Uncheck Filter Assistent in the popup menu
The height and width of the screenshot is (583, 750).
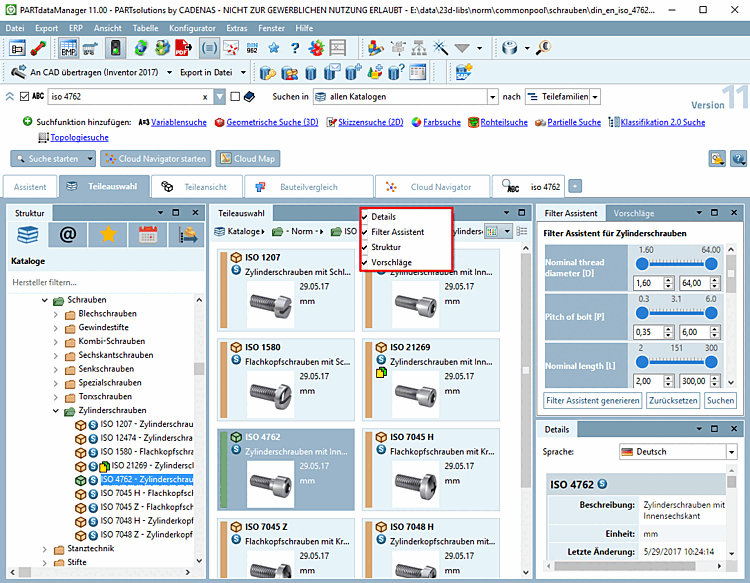click(x=397, y=232)
